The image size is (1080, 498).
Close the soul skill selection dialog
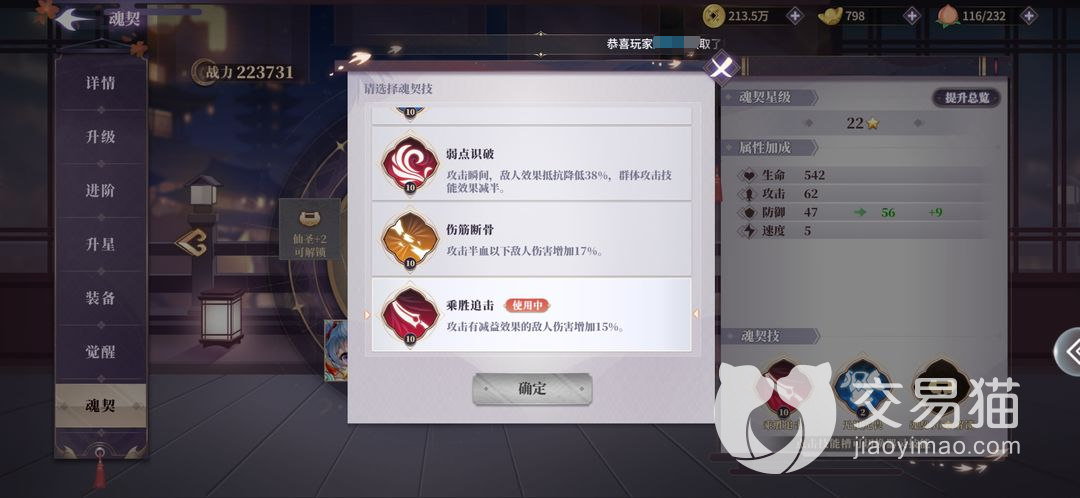point(720,68)
